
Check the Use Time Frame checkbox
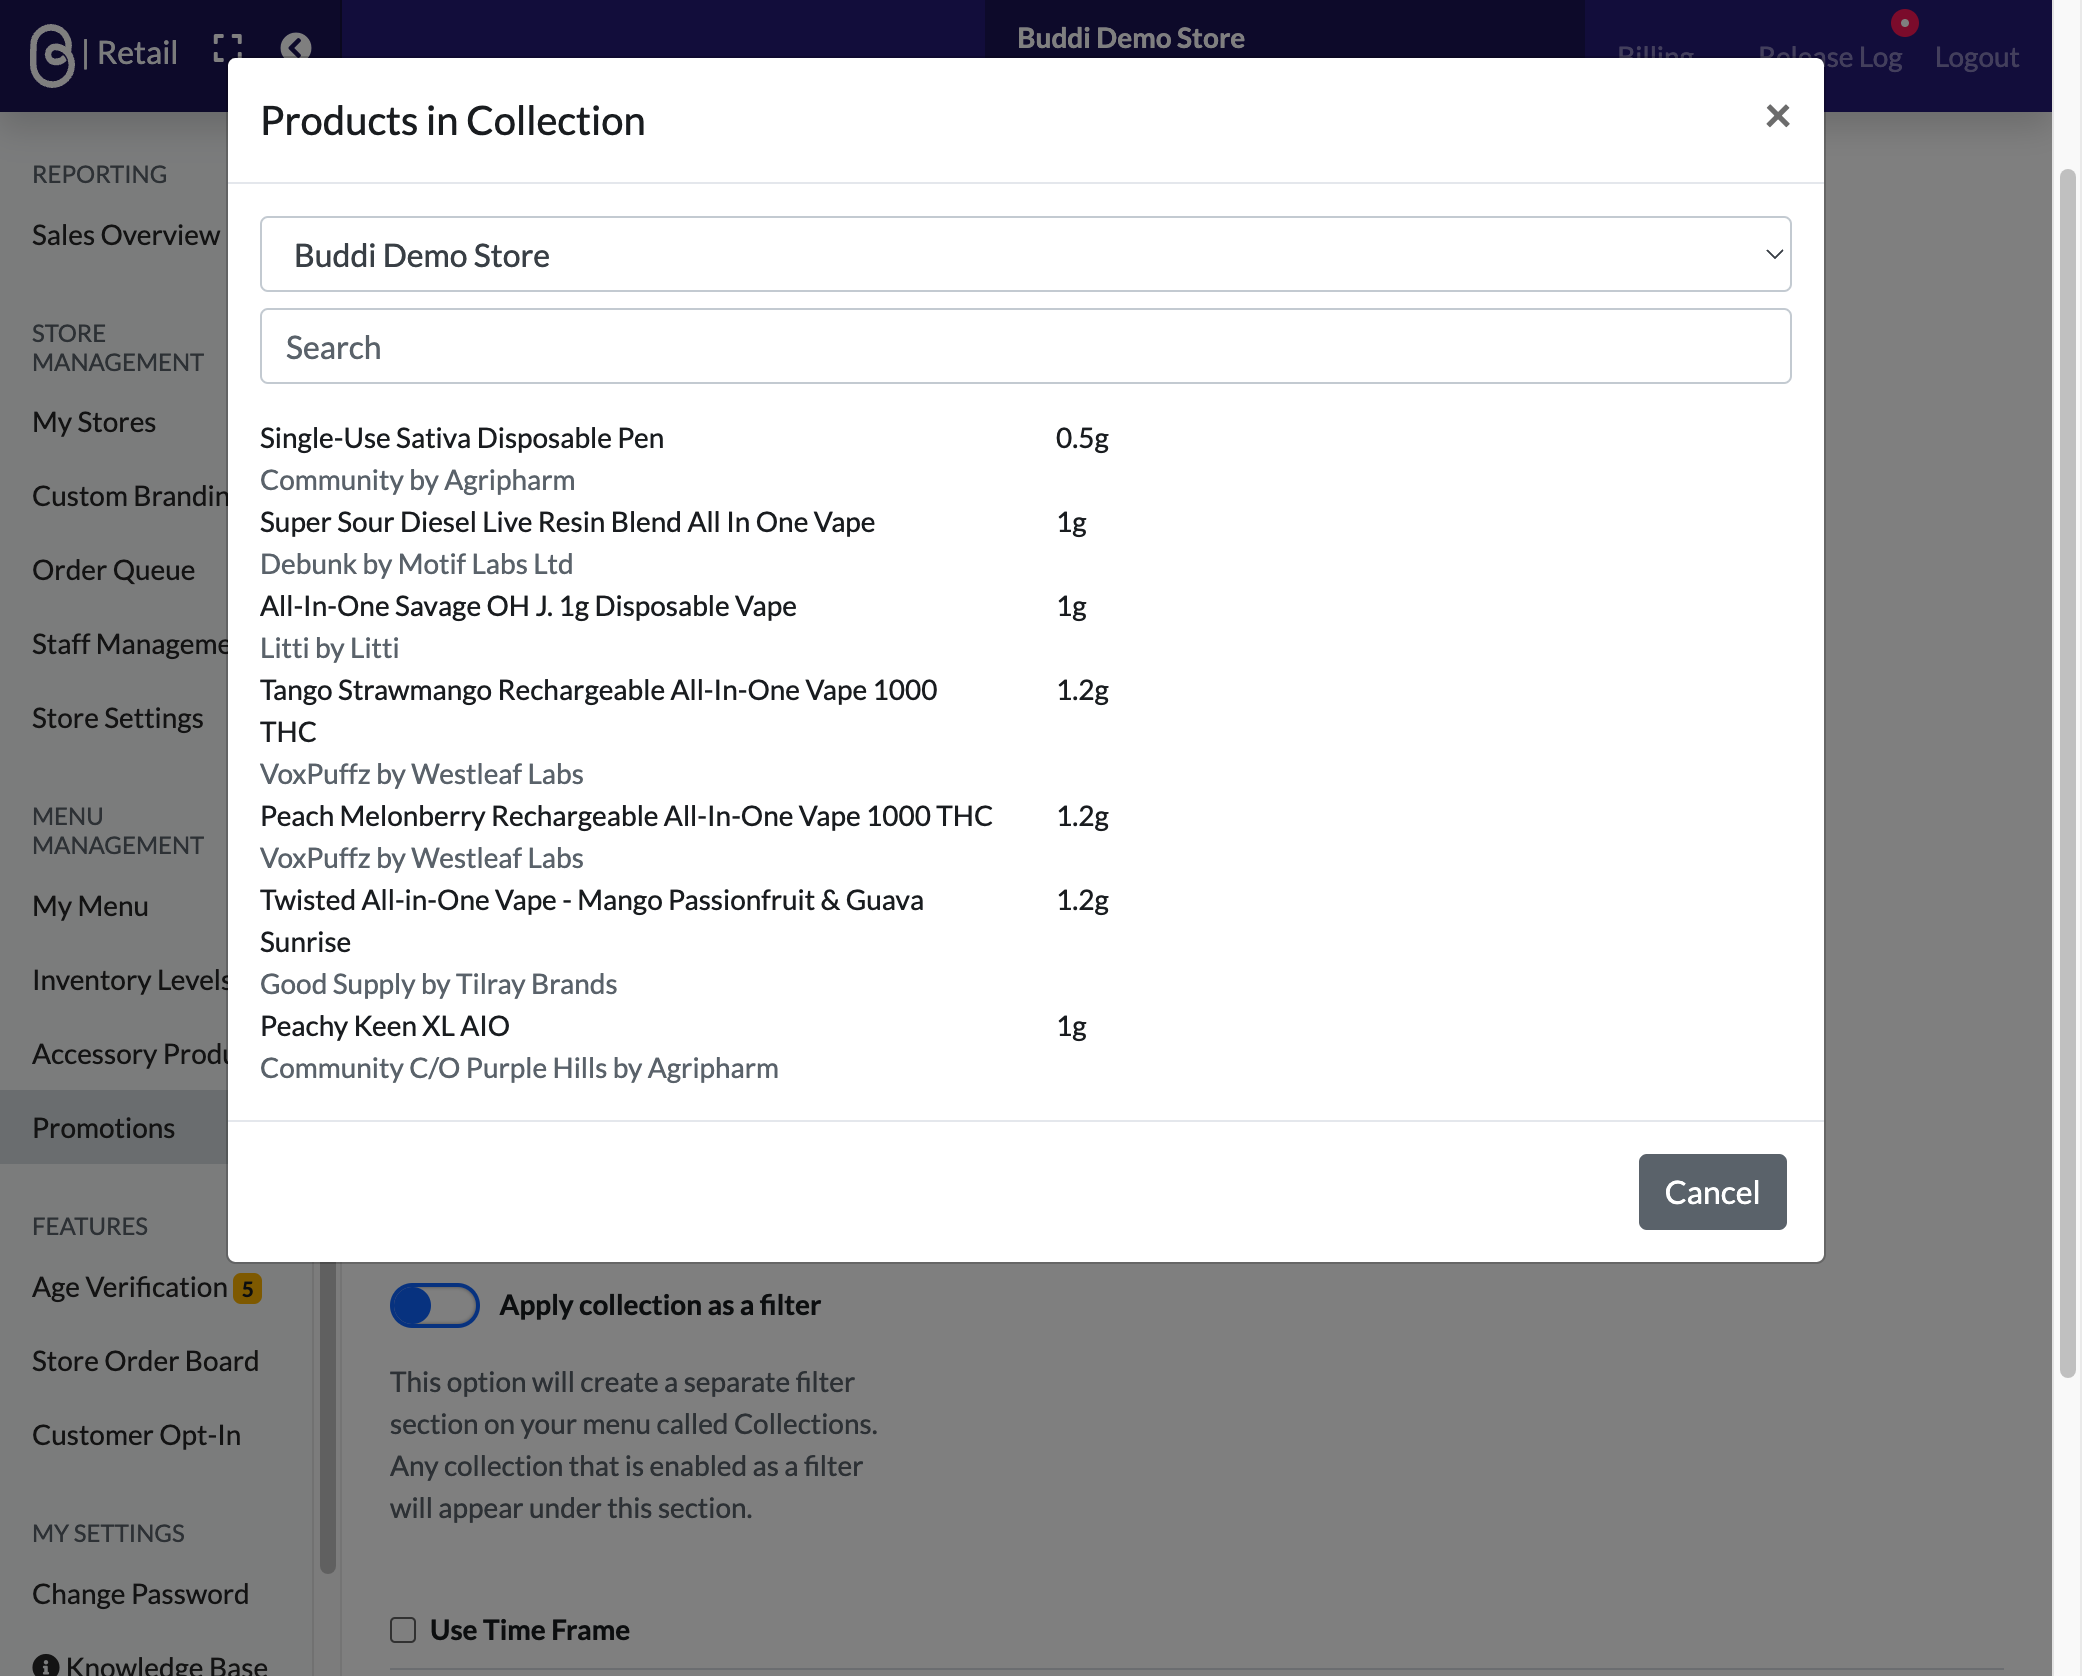(x=403, y=1630)
